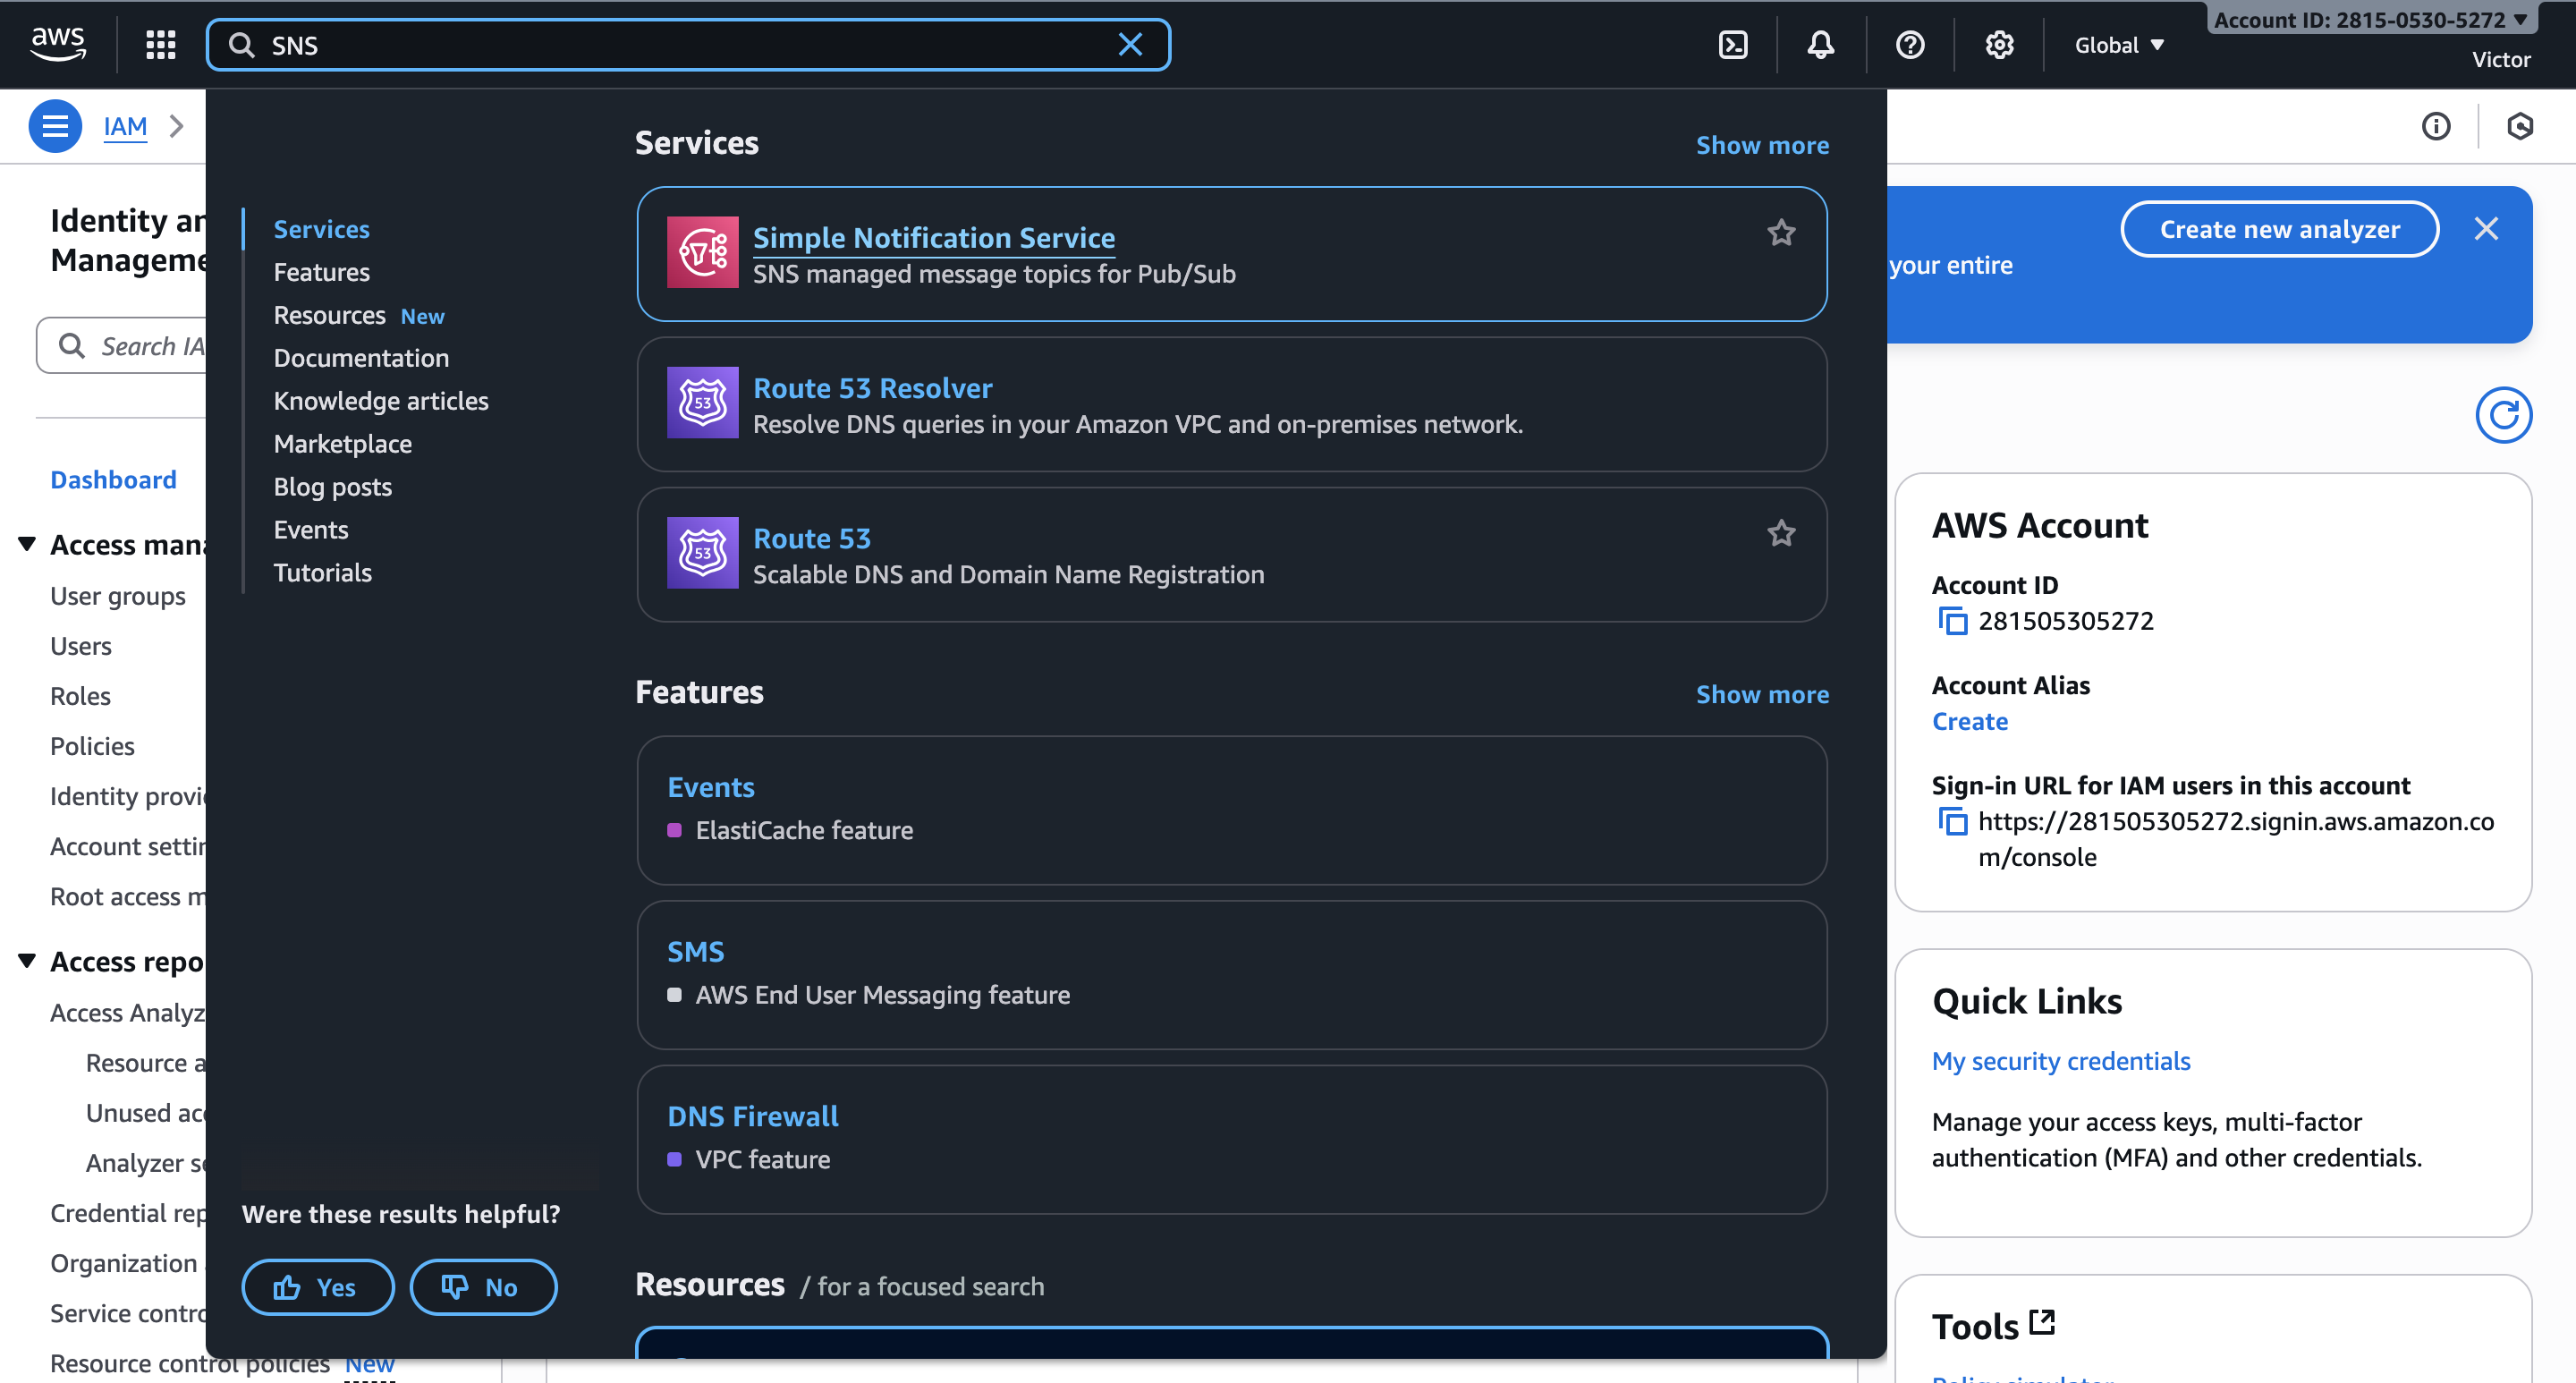Toggle the IAM side navigation hamburger
The image size is (2576, 1383).
point(55,126)
